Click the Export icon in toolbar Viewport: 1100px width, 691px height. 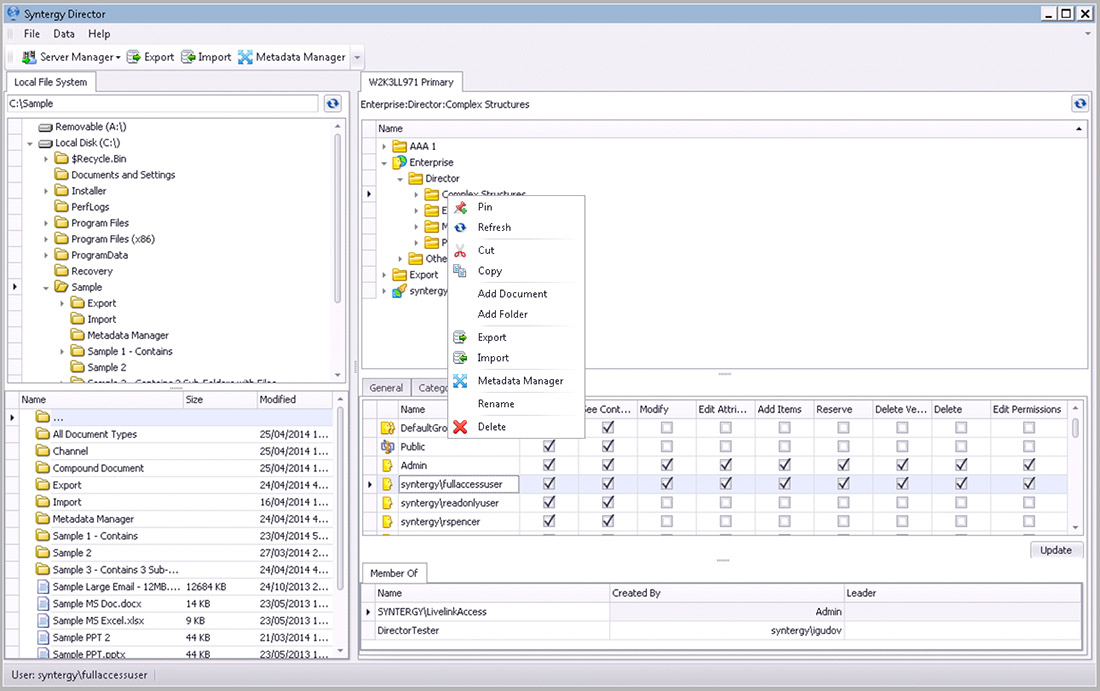point(136,57)
